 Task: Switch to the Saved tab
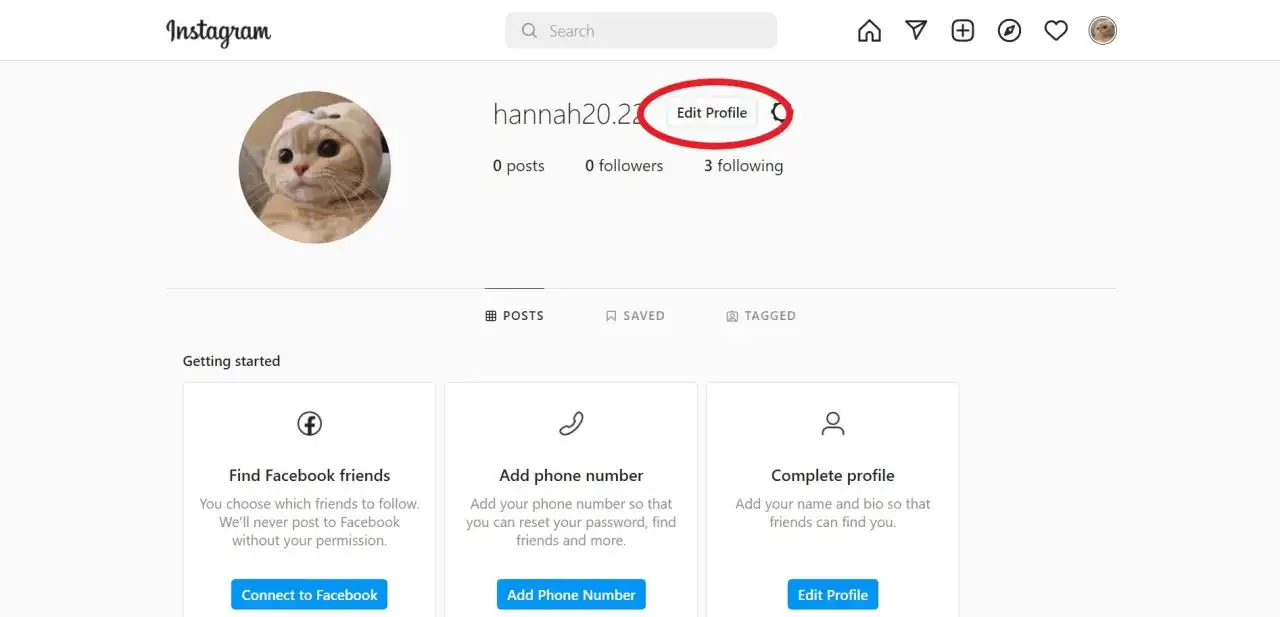[635, 316]
